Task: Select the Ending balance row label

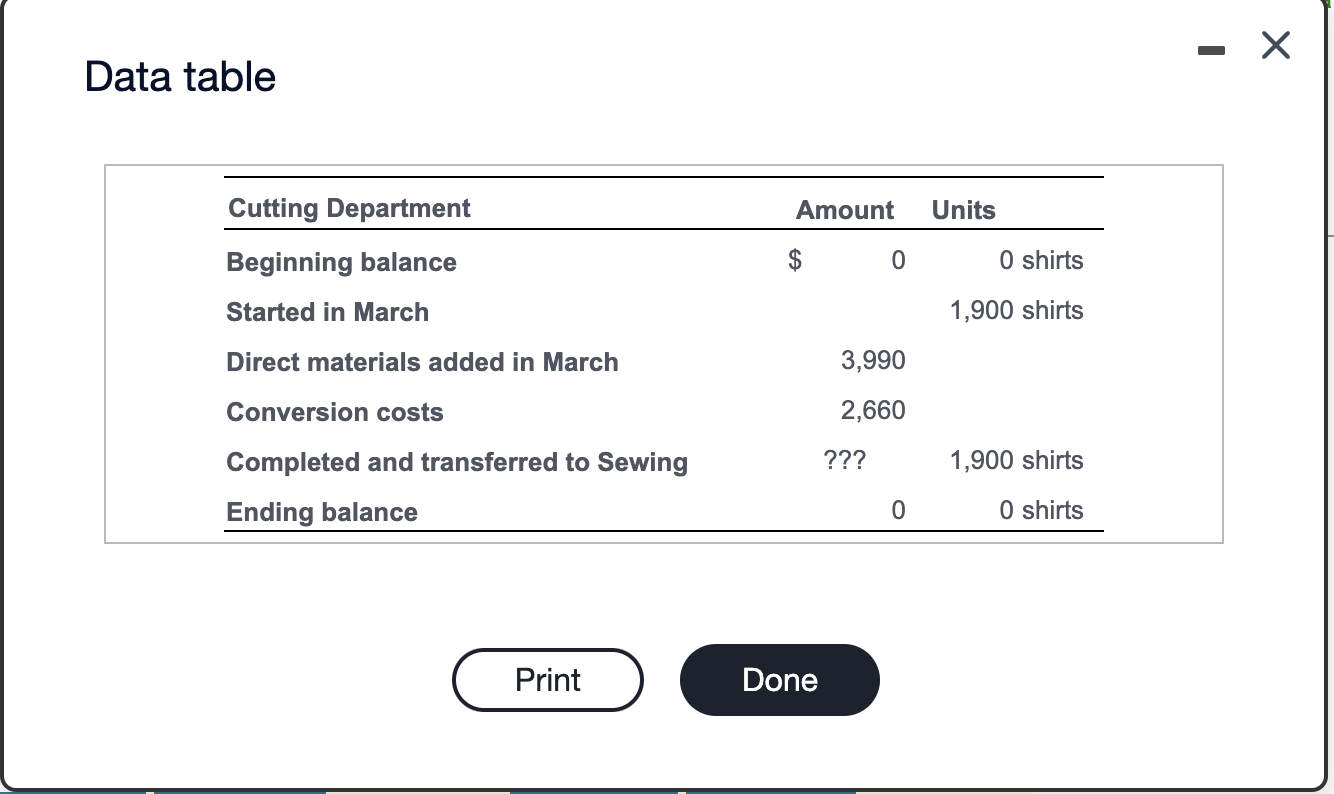Action: pyautogui.click(x=322, y=512)
